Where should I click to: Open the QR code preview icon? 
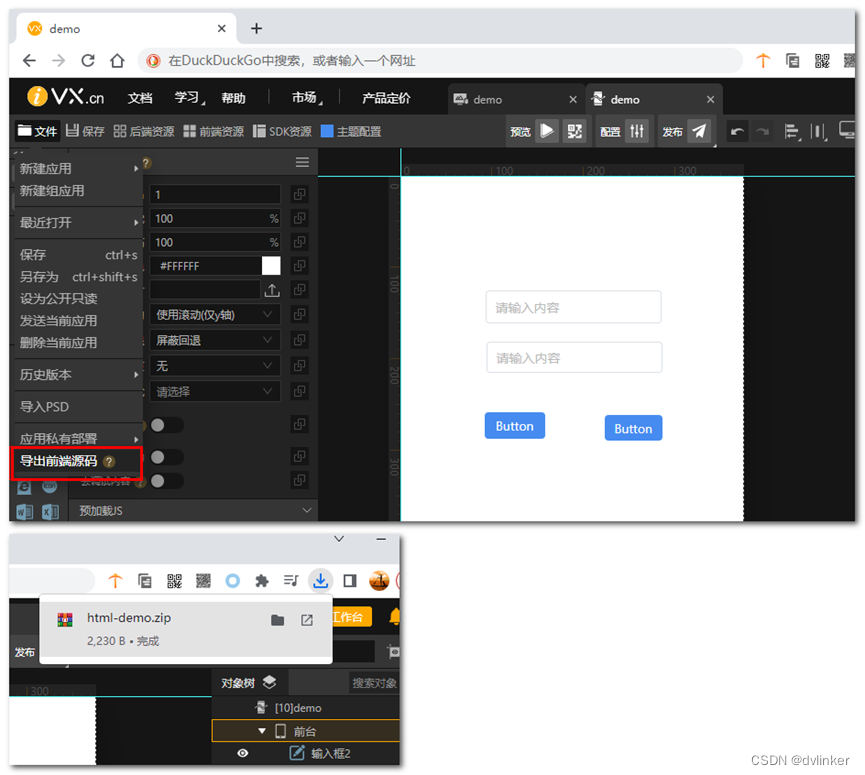click(574, 131)
